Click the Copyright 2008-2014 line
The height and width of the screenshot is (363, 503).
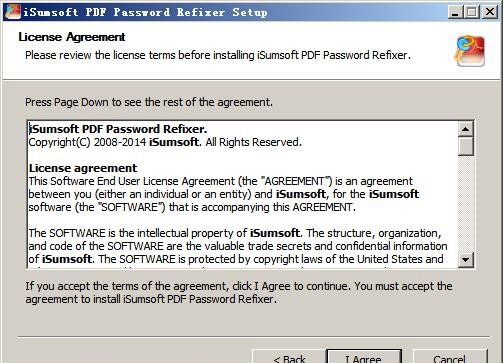point(165,142)
